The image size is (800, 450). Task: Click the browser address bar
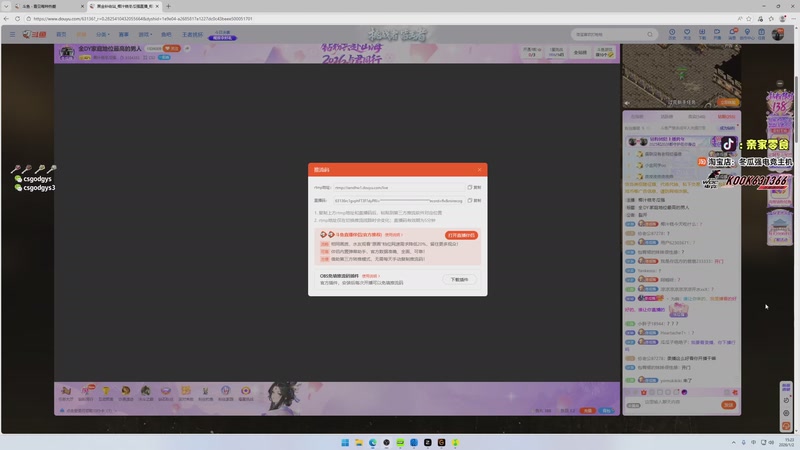click(x=378, y=18)
